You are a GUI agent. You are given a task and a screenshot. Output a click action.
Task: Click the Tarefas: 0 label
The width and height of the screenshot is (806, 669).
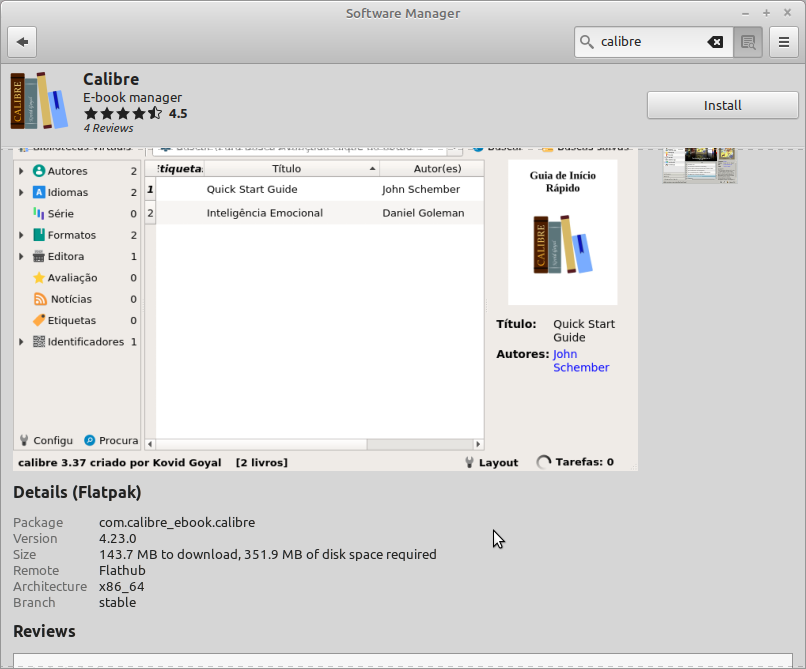click(584, 462)
